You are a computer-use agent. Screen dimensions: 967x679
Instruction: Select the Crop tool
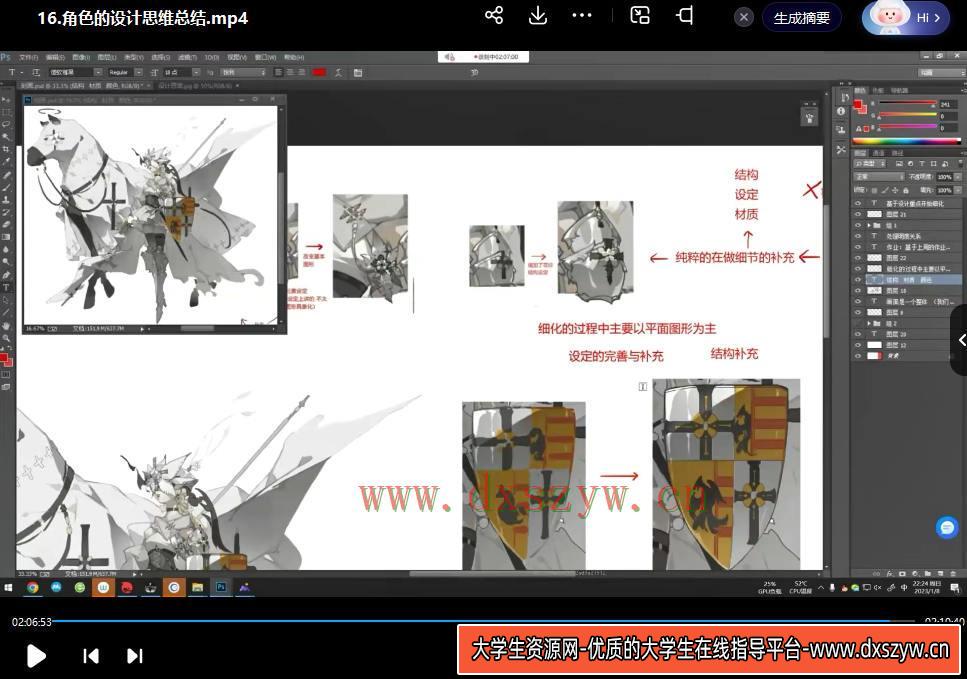click(6, 149)
